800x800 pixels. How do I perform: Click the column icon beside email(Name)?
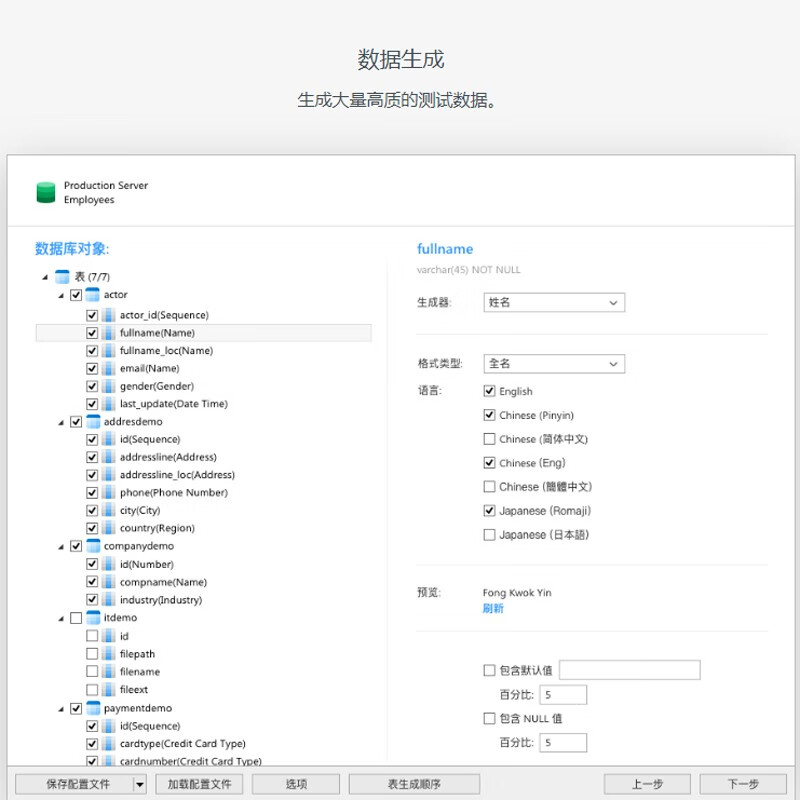coord(109,368)
